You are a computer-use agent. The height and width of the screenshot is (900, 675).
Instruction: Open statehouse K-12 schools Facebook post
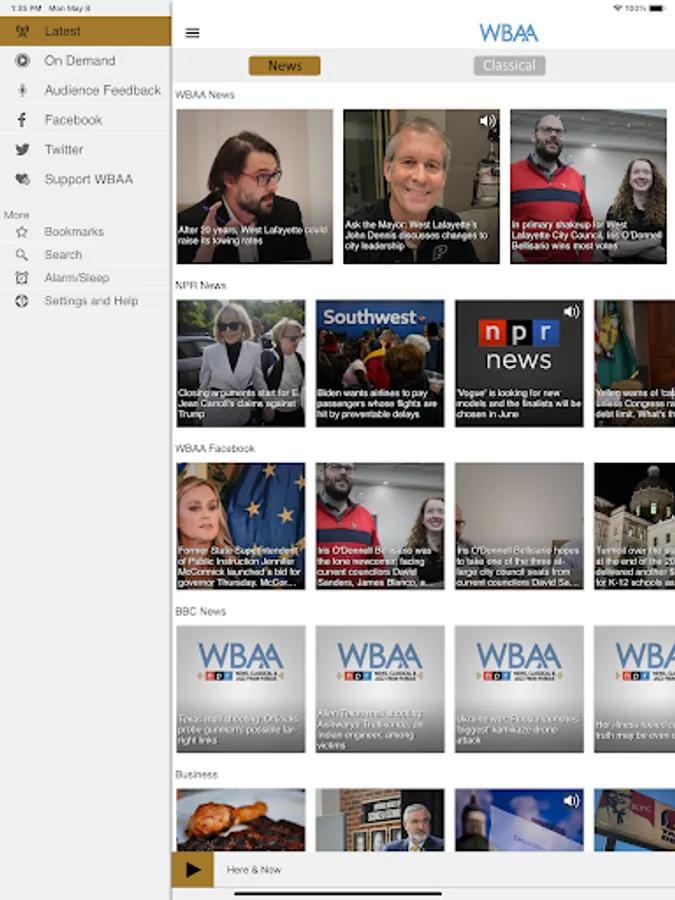(x=635, y=526)
